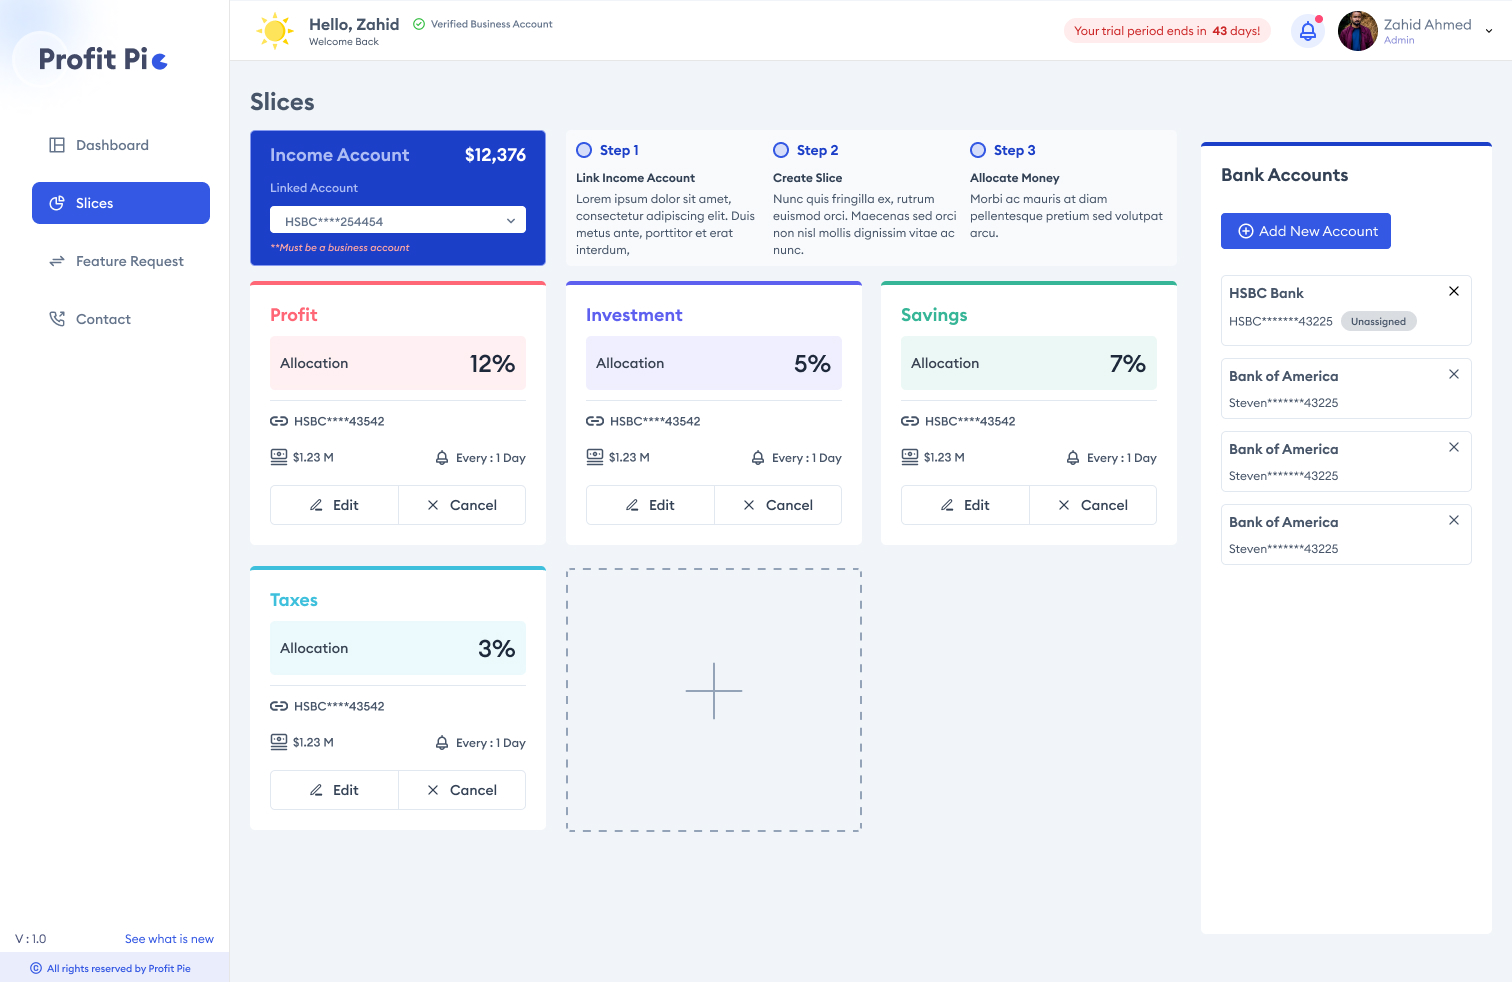Open the Contact page from sidebar
This screenshot has width=1512, height=982.
coord(103,319)
